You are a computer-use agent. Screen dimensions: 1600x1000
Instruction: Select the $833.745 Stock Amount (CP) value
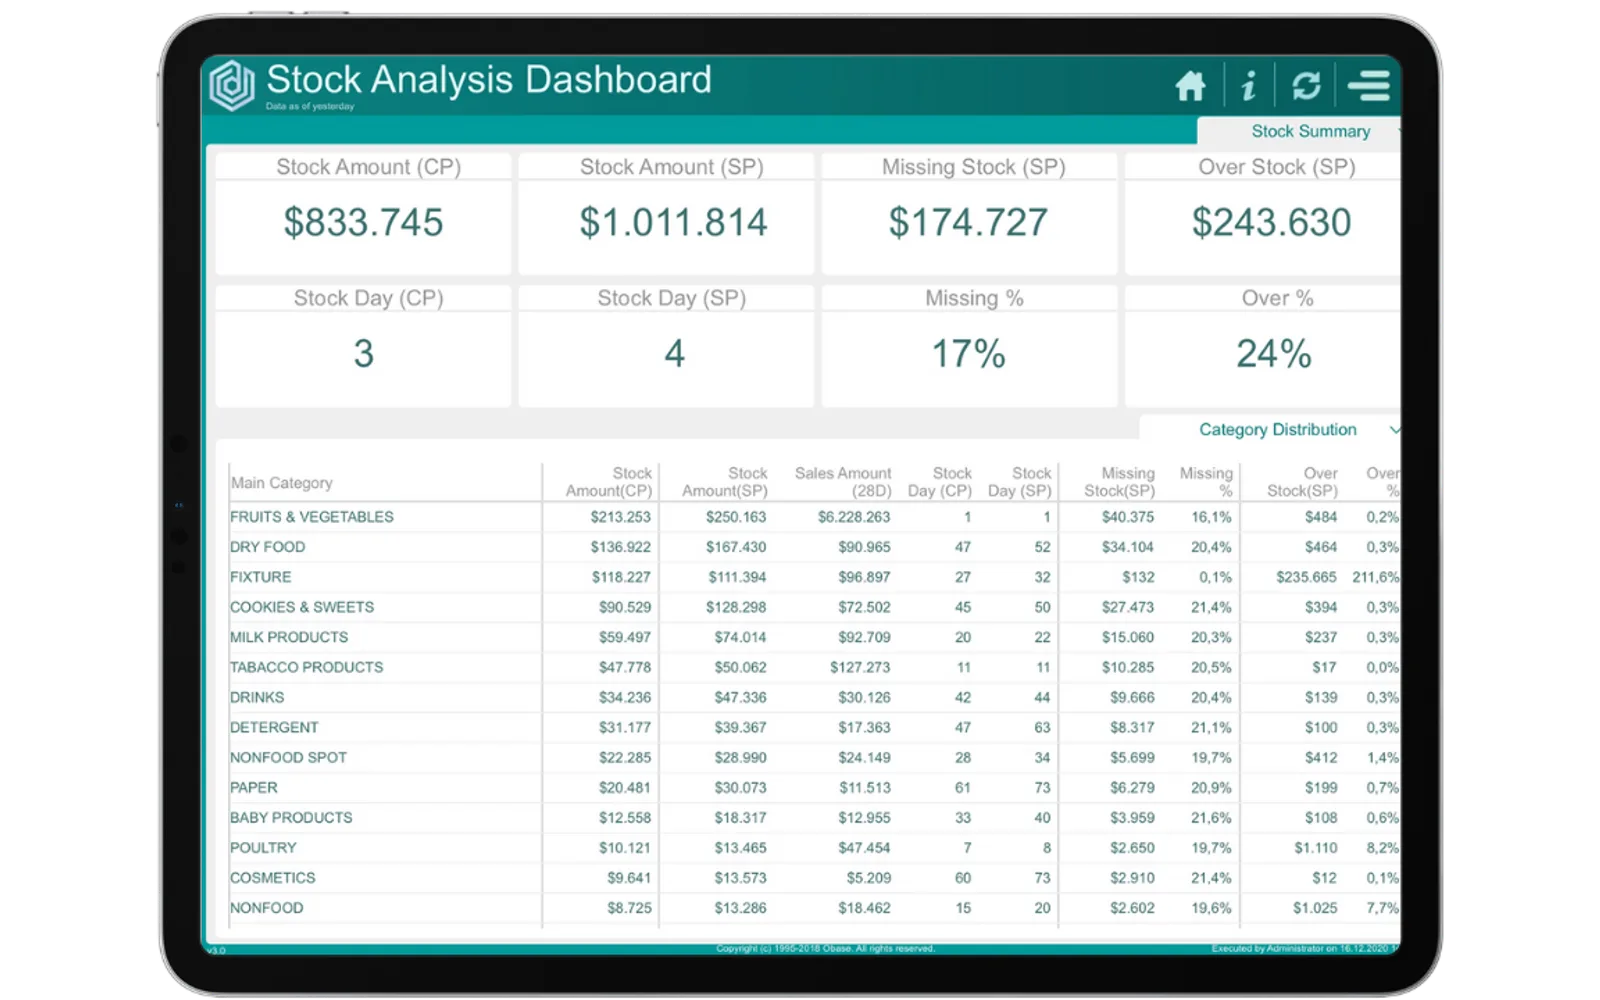(363, 222)
